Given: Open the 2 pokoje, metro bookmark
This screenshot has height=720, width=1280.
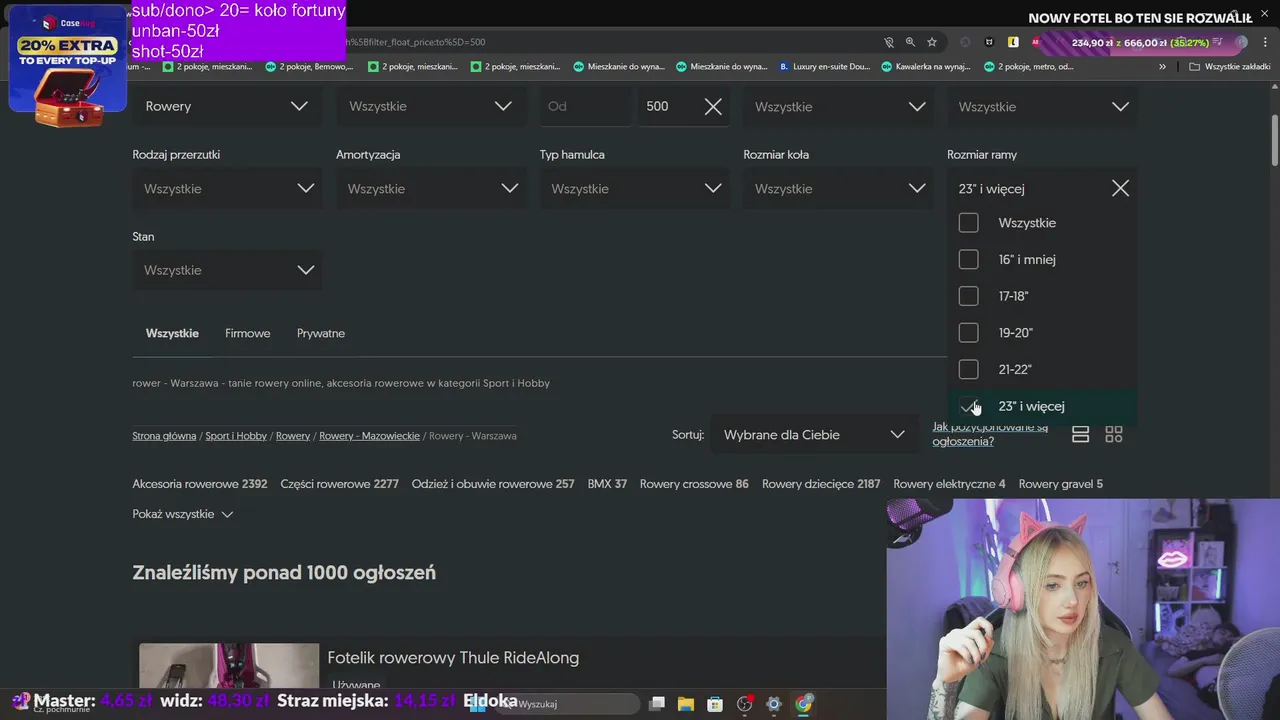Looking at the screenshot, I should [x=1028, y=67].
